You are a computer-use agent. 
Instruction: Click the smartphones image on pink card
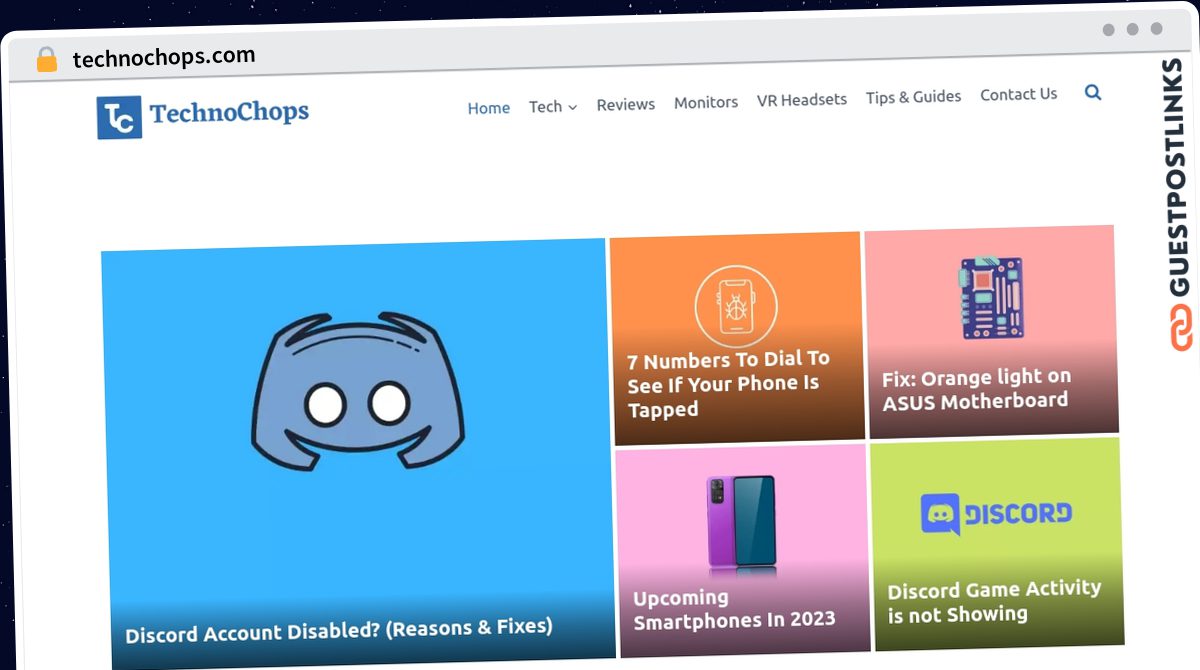[741, 525]
